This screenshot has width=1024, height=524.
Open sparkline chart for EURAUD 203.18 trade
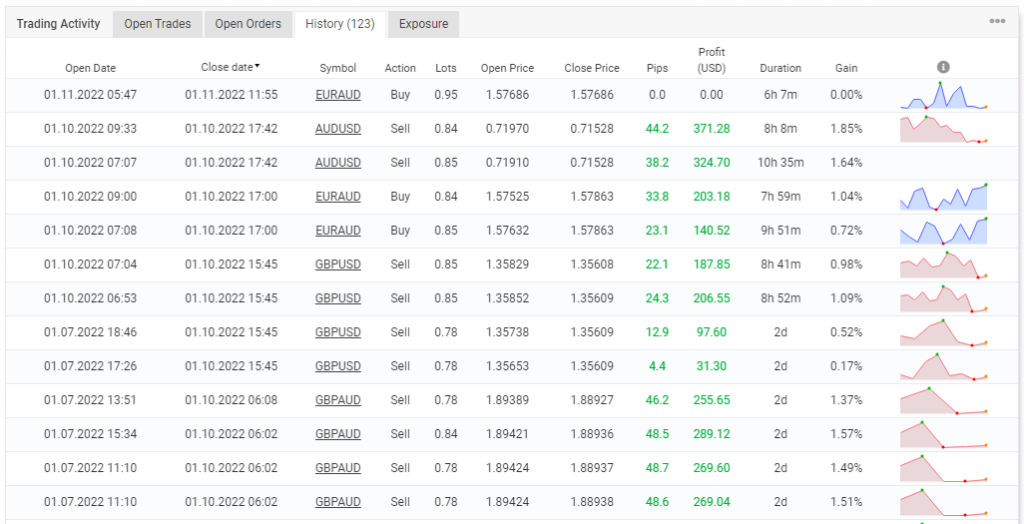[944, 197]
